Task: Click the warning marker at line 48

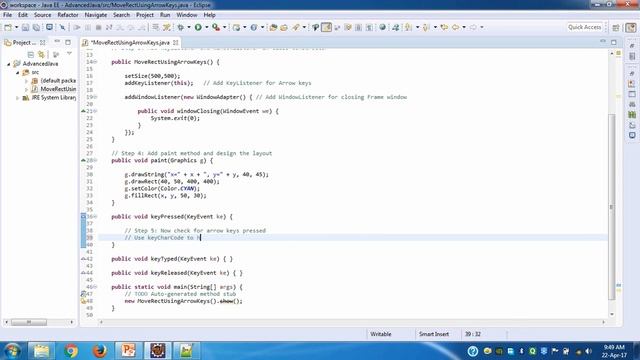Action: point(83,301)
